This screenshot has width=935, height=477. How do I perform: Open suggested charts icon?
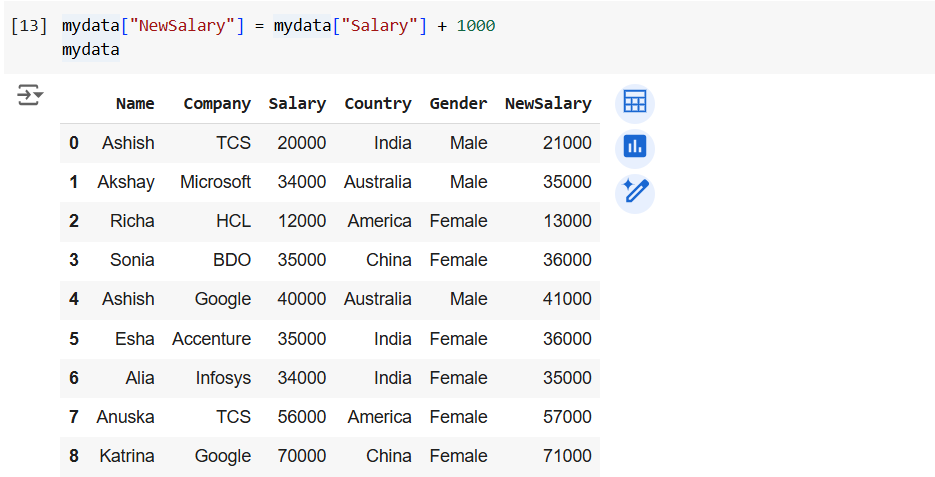[634, 147]
